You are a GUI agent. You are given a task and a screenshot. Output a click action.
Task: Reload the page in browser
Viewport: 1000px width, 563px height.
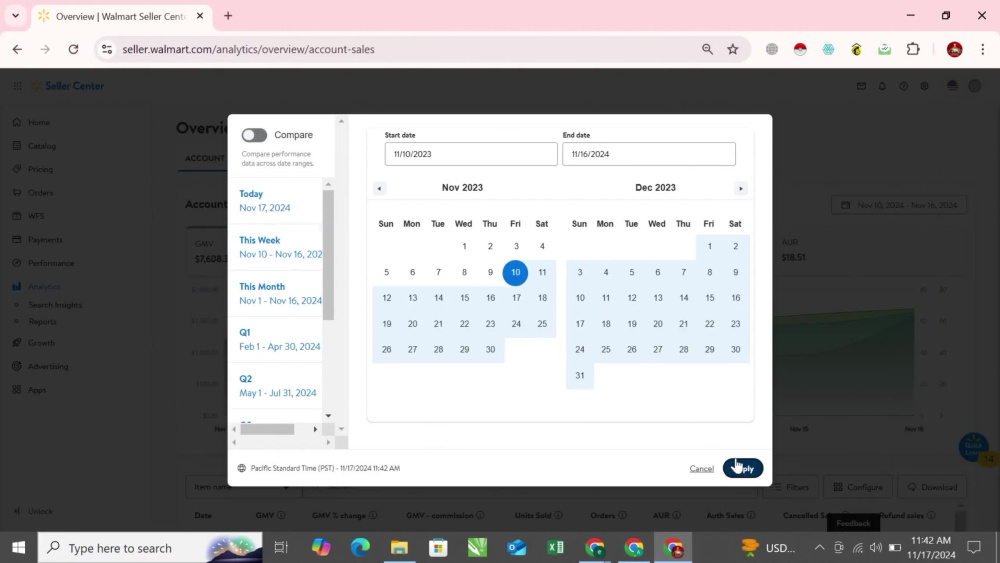[73, 49]
